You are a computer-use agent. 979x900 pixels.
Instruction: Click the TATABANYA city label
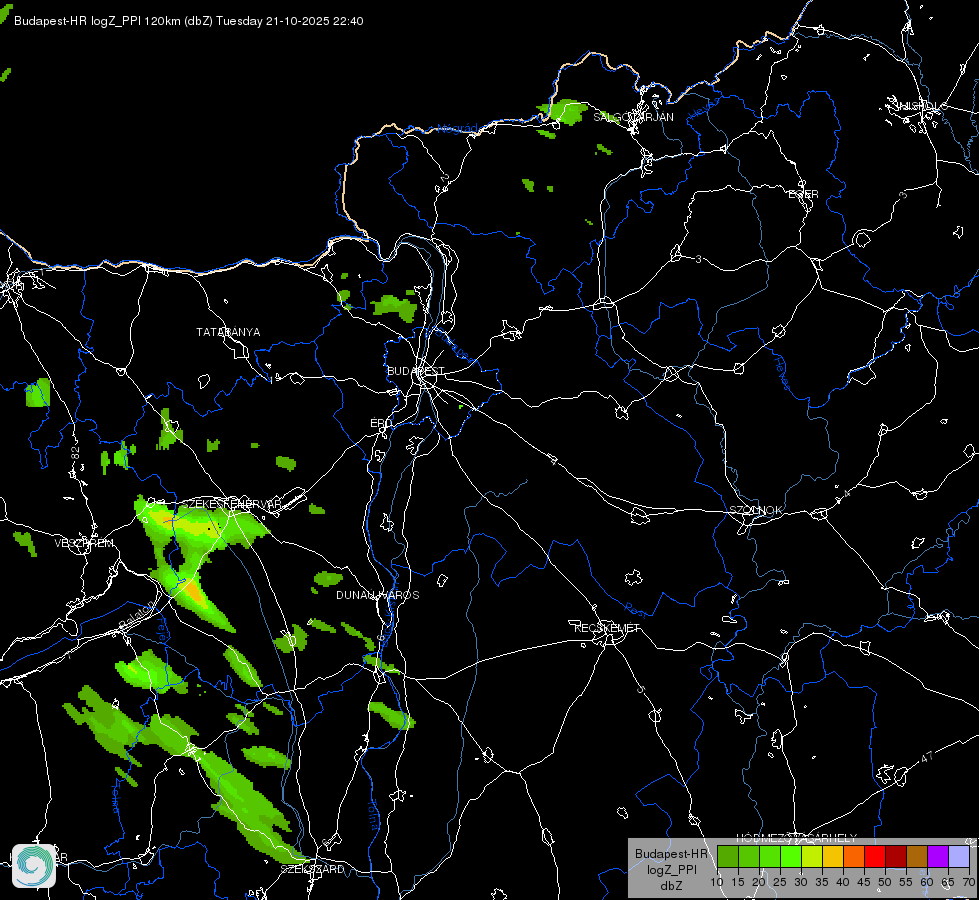228,332
